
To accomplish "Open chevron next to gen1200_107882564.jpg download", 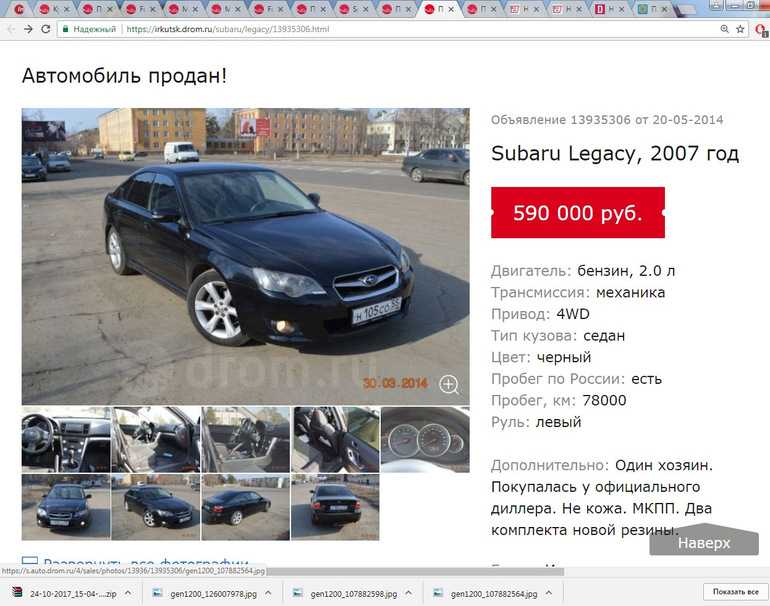I will pyautogui.click(x=549, y=593).
